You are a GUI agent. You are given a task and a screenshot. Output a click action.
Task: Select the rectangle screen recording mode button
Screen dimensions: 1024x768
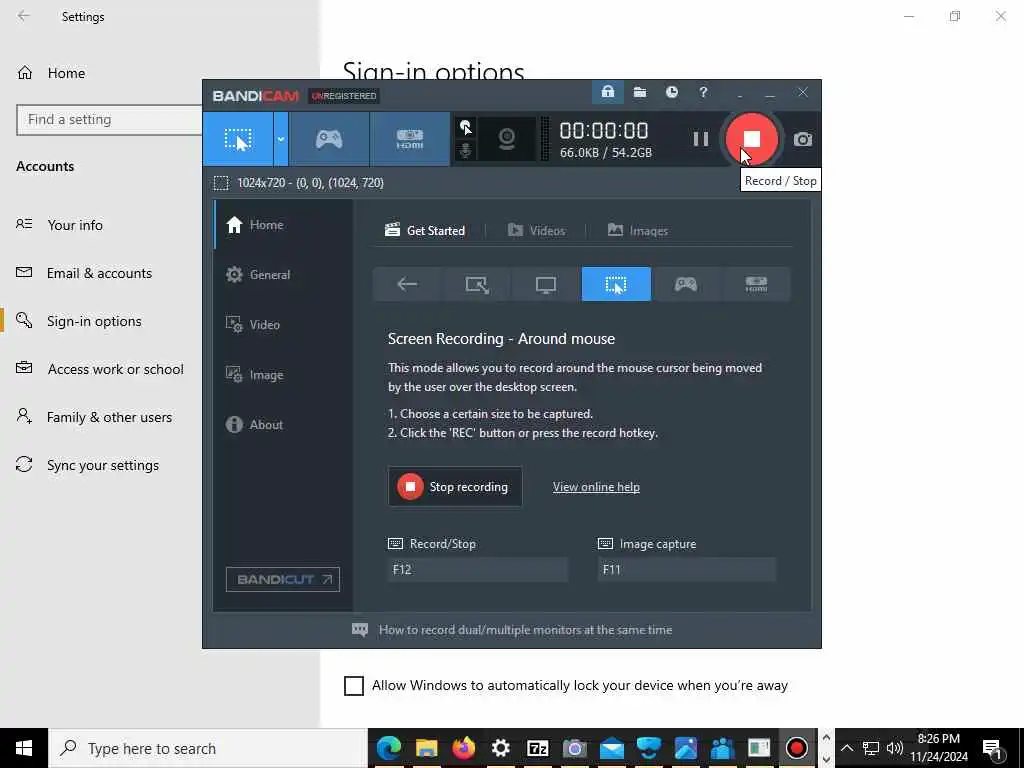coord(238,139)
